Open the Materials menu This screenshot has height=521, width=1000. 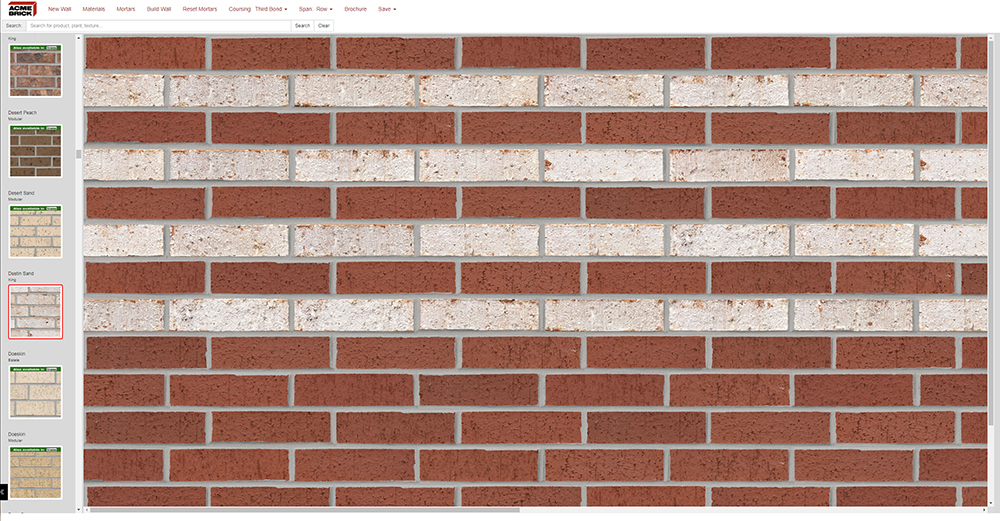click(x=94, y=8)
